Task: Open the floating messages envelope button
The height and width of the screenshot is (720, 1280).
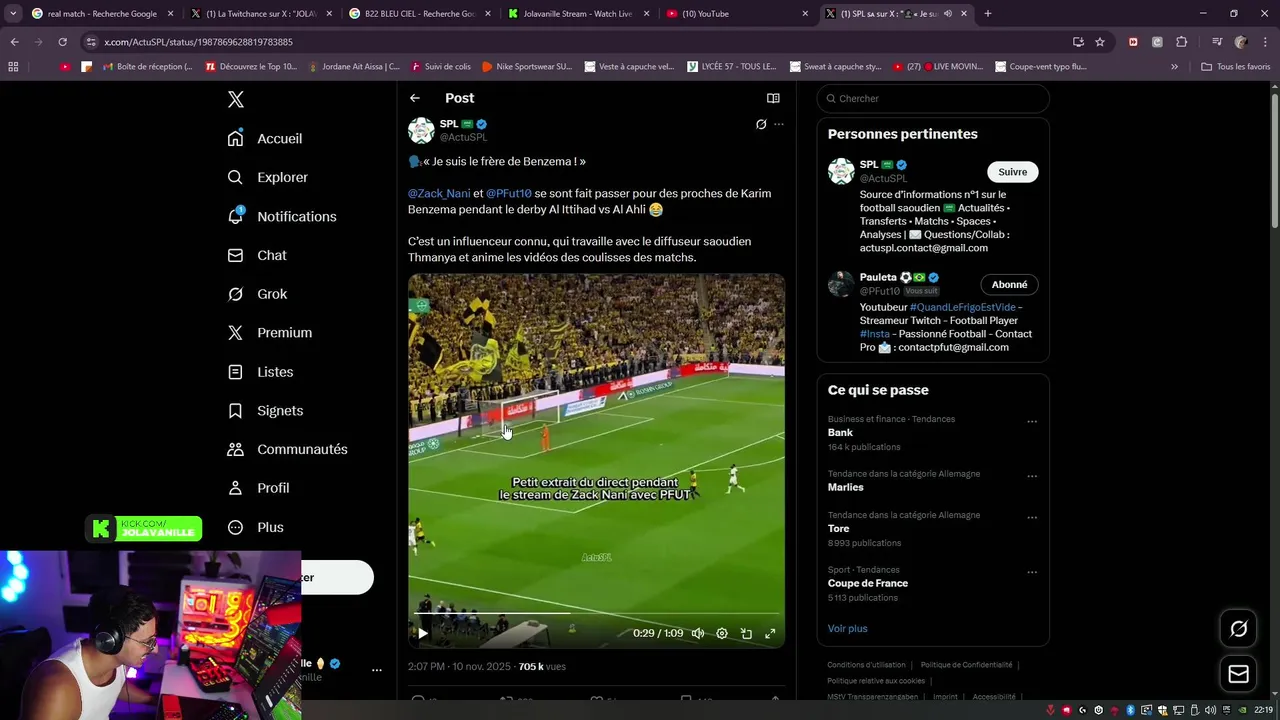Action: coord(1239,674)
